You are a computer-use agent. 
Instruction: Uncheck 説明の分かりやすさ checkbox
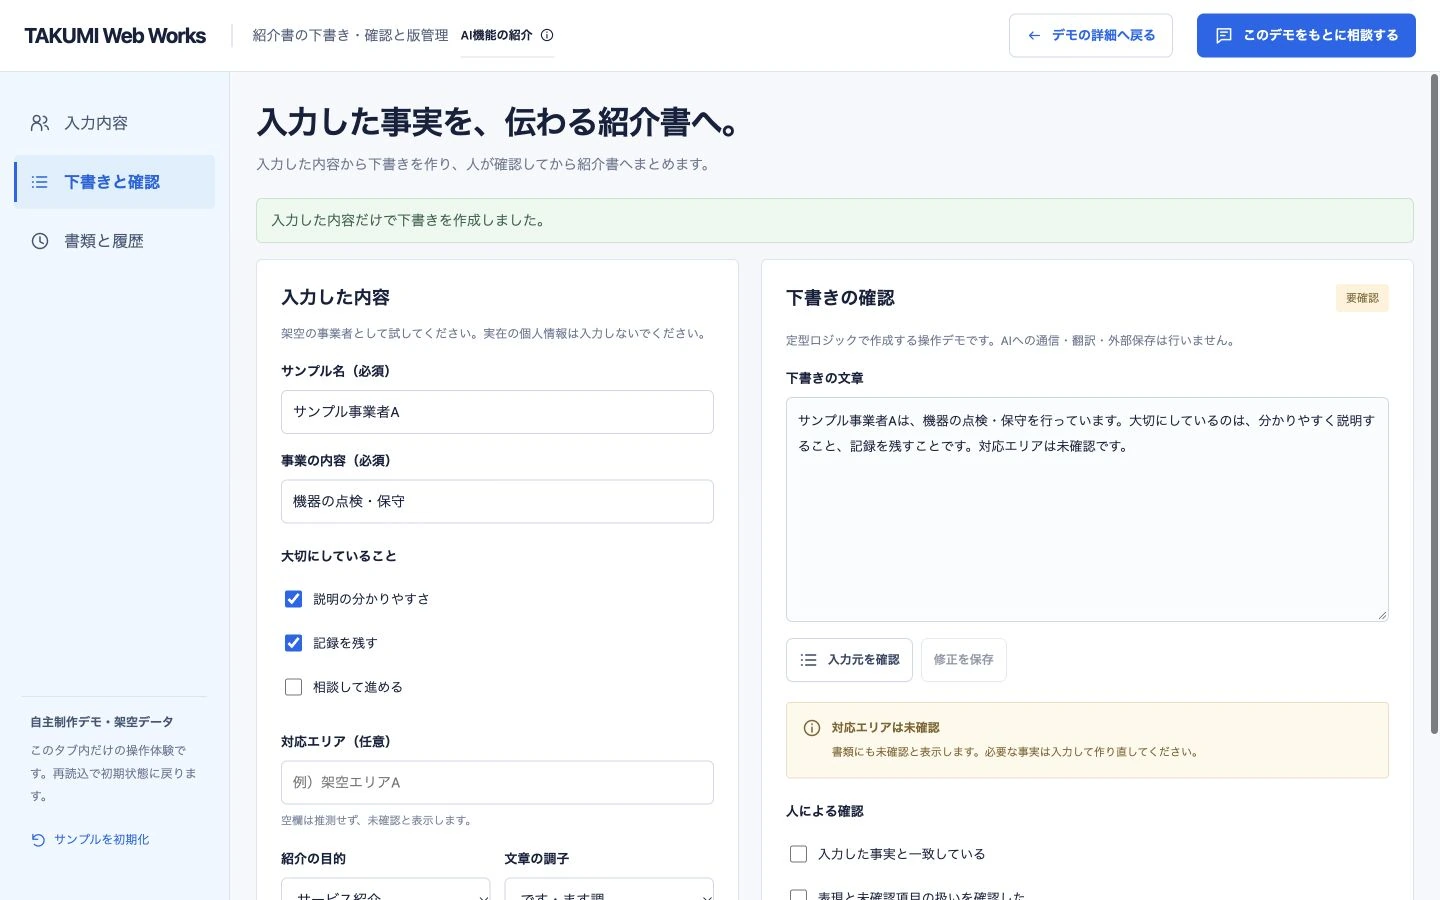(293, 599)
